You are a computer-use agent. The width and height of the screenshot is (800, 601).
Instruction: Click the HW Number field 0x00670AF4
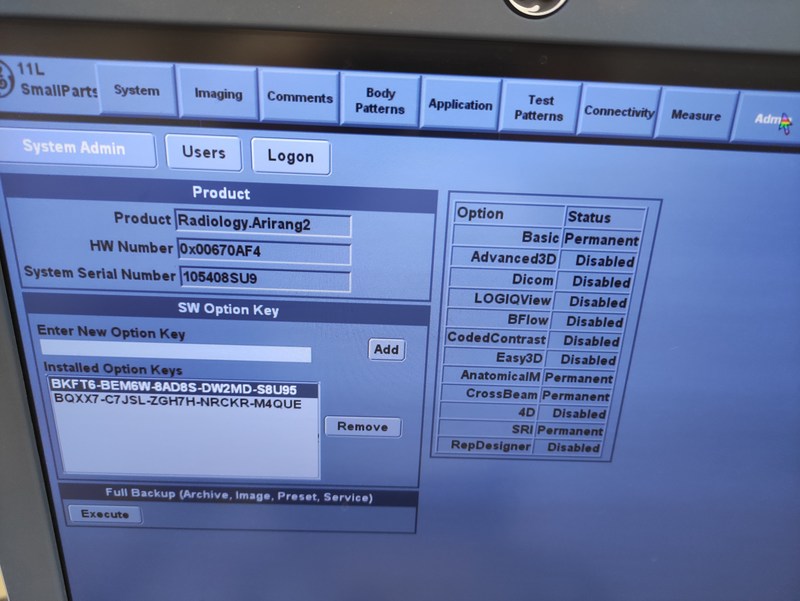264,251
